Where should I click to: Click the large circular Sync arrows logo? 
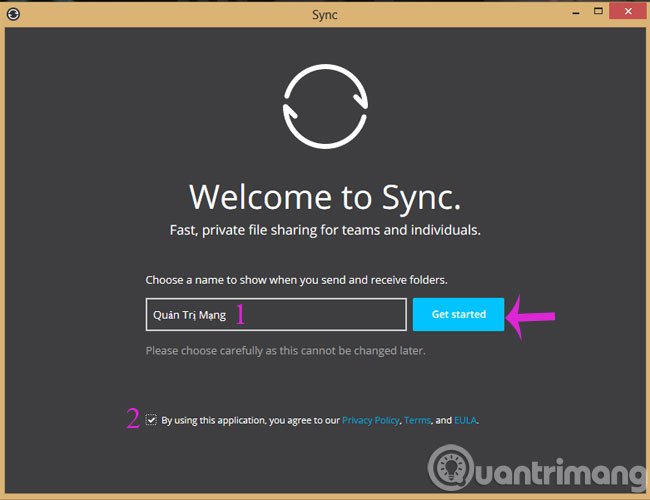(325, 107)
